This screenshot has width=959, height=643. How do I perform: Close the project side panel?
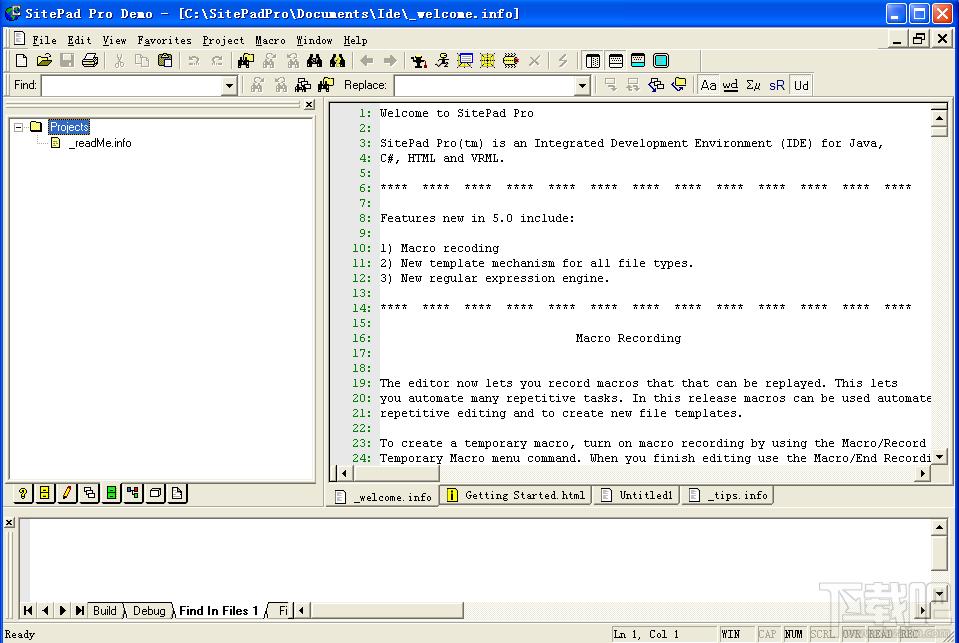(x=309, y=105)
